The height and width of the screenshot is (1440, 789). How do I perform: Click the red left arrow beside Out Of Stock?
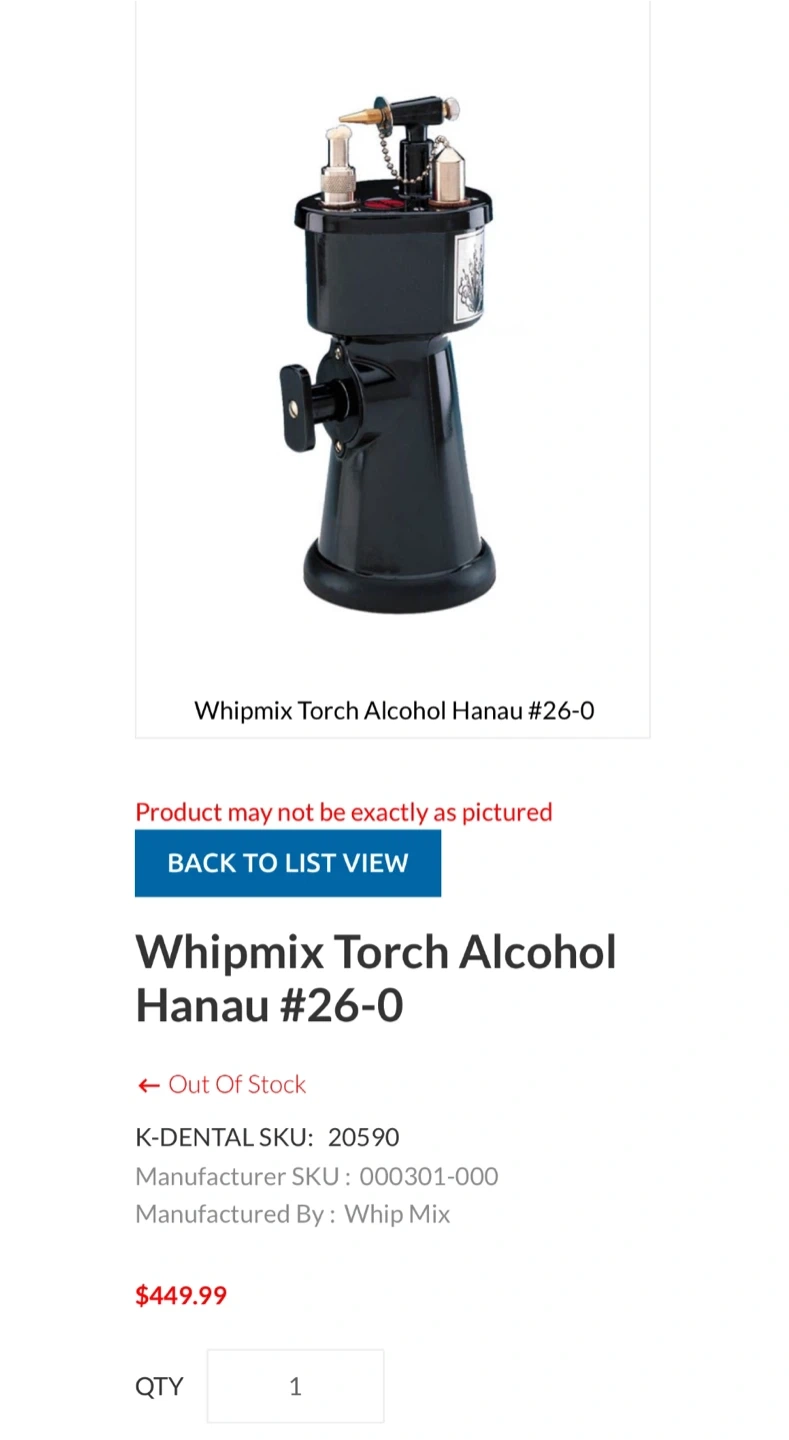(x=149, y=1085)
